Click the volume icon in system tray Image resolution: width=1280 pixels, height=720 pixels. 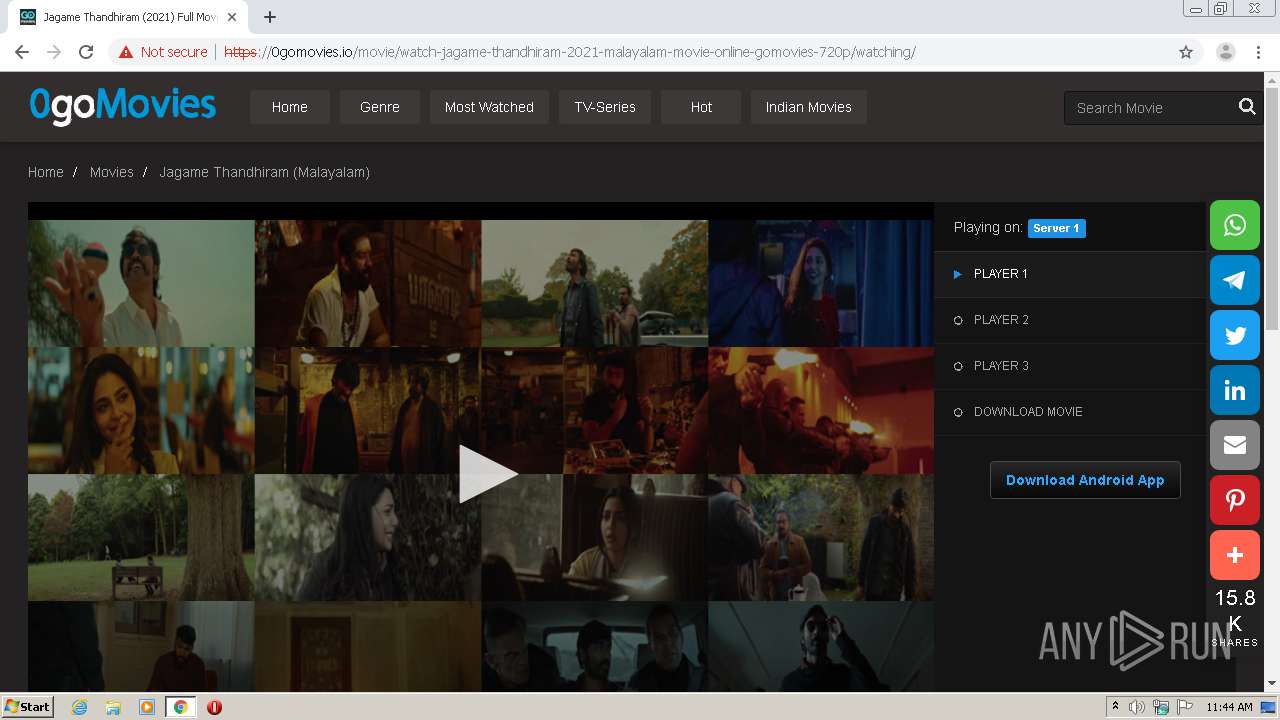click(1137, 707)
